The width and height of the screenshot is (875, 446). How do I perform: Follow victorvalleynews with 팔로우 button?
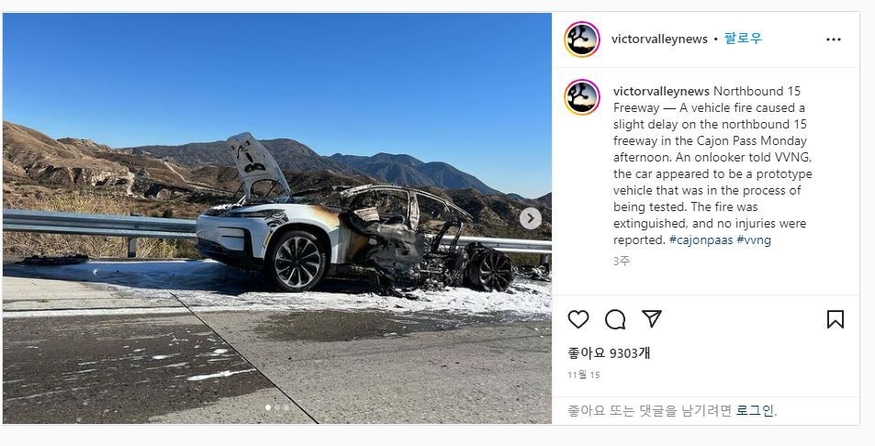point(743,39)
